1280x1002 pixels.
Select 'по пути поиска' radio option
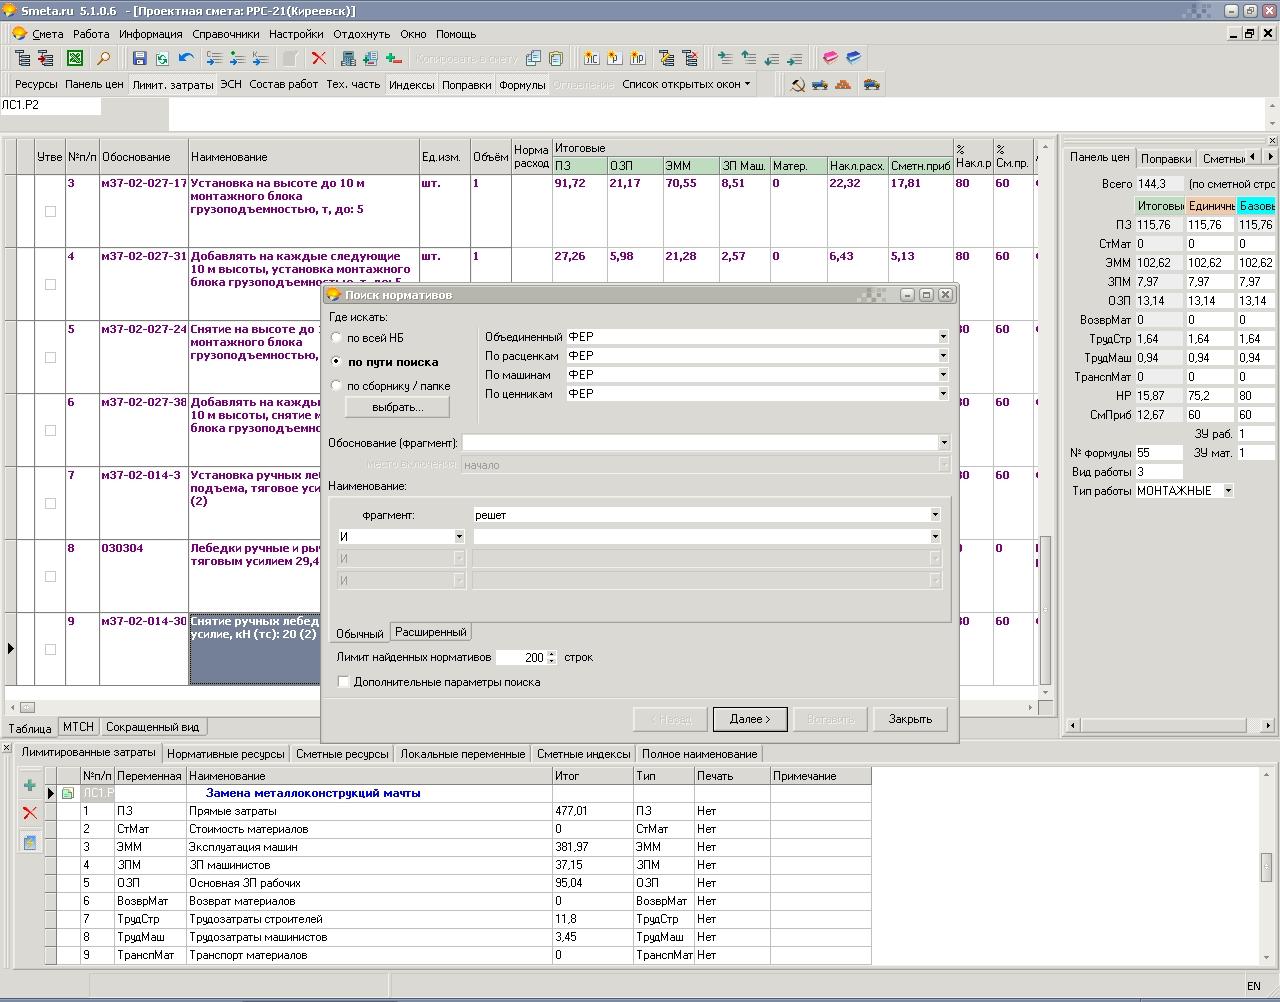tap(336, 362)
